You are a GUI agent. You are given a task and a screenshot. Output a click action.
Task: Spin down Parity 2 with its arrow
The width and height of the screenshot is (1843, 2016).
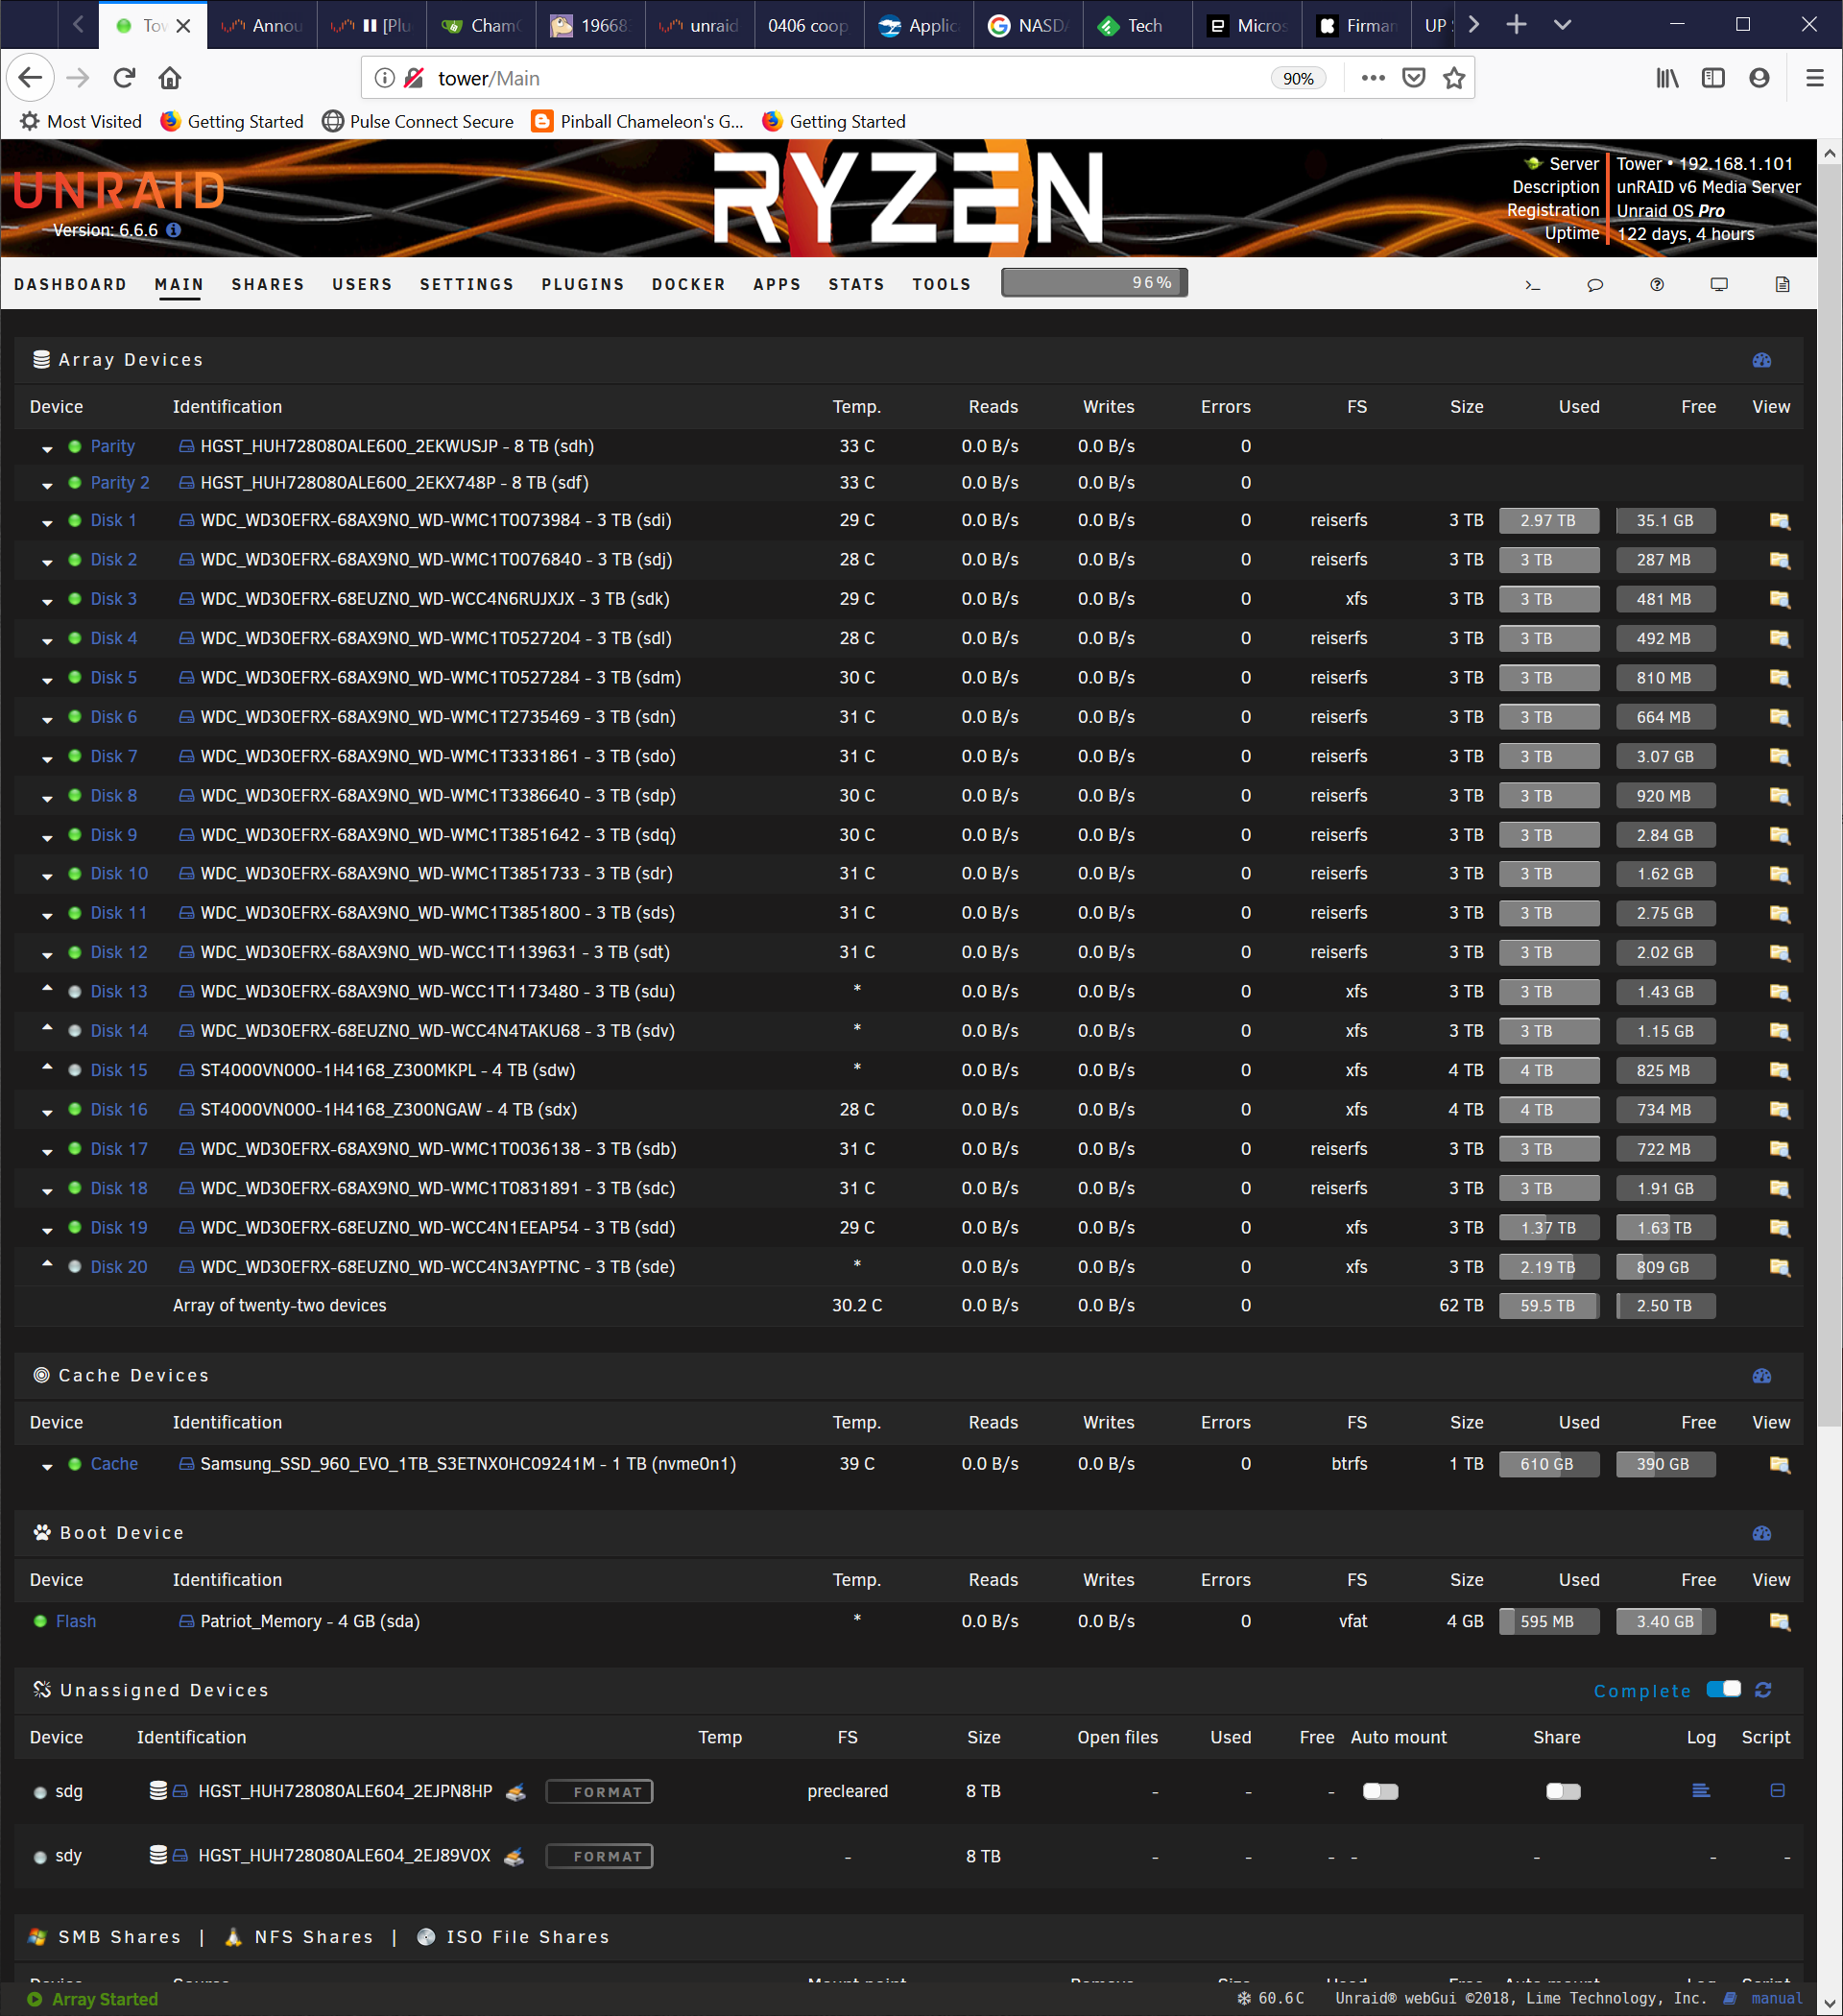click(x=47, y=486)
